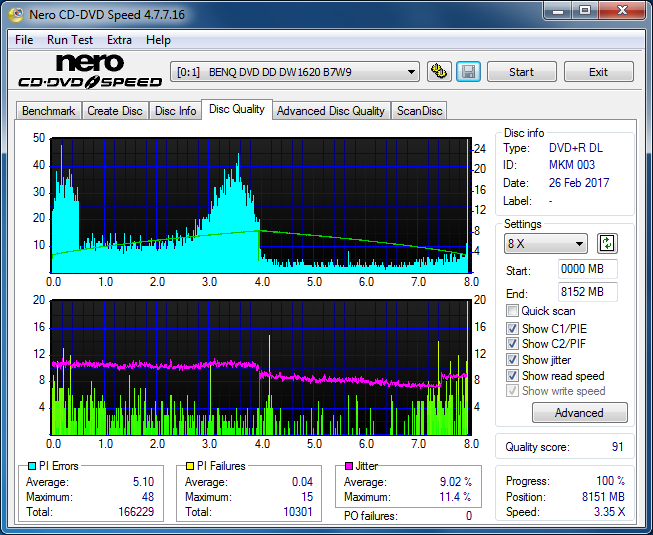
Task: Click the PI Failures and jitter graph
Action: pyautogui.click(x=261, y=367)
